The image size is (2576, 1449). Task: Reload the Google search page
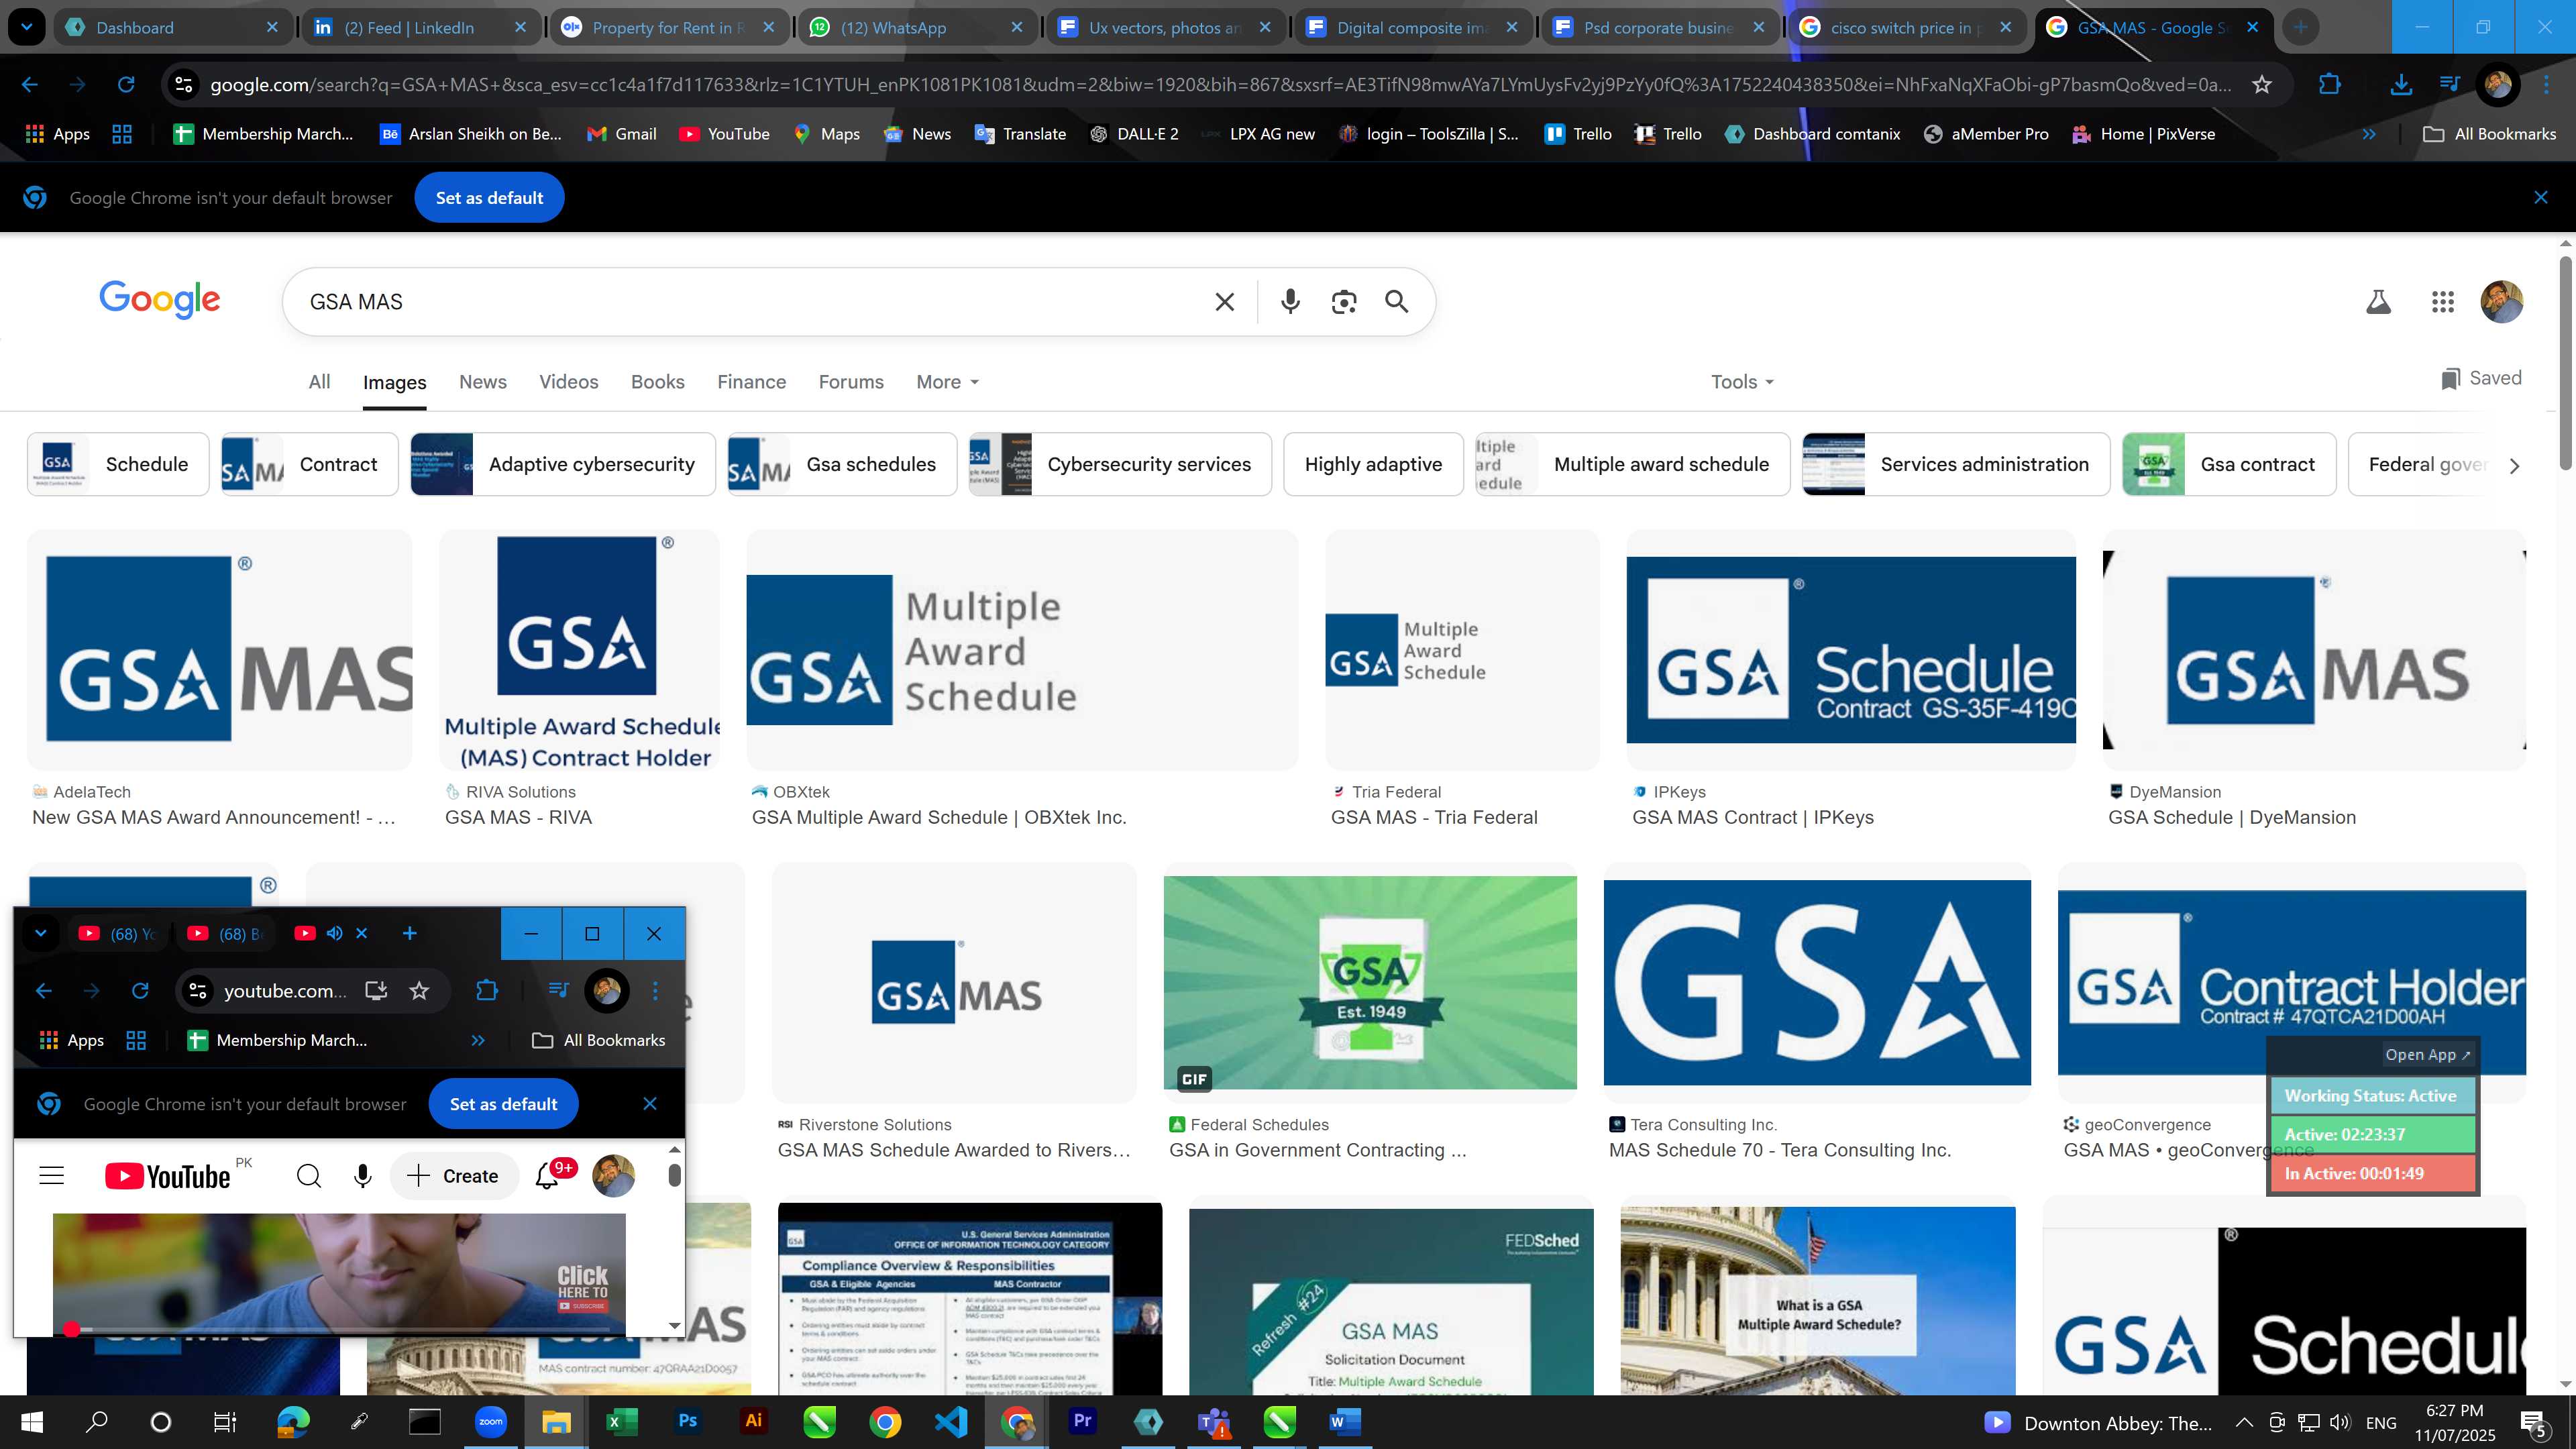pos(126,85)
